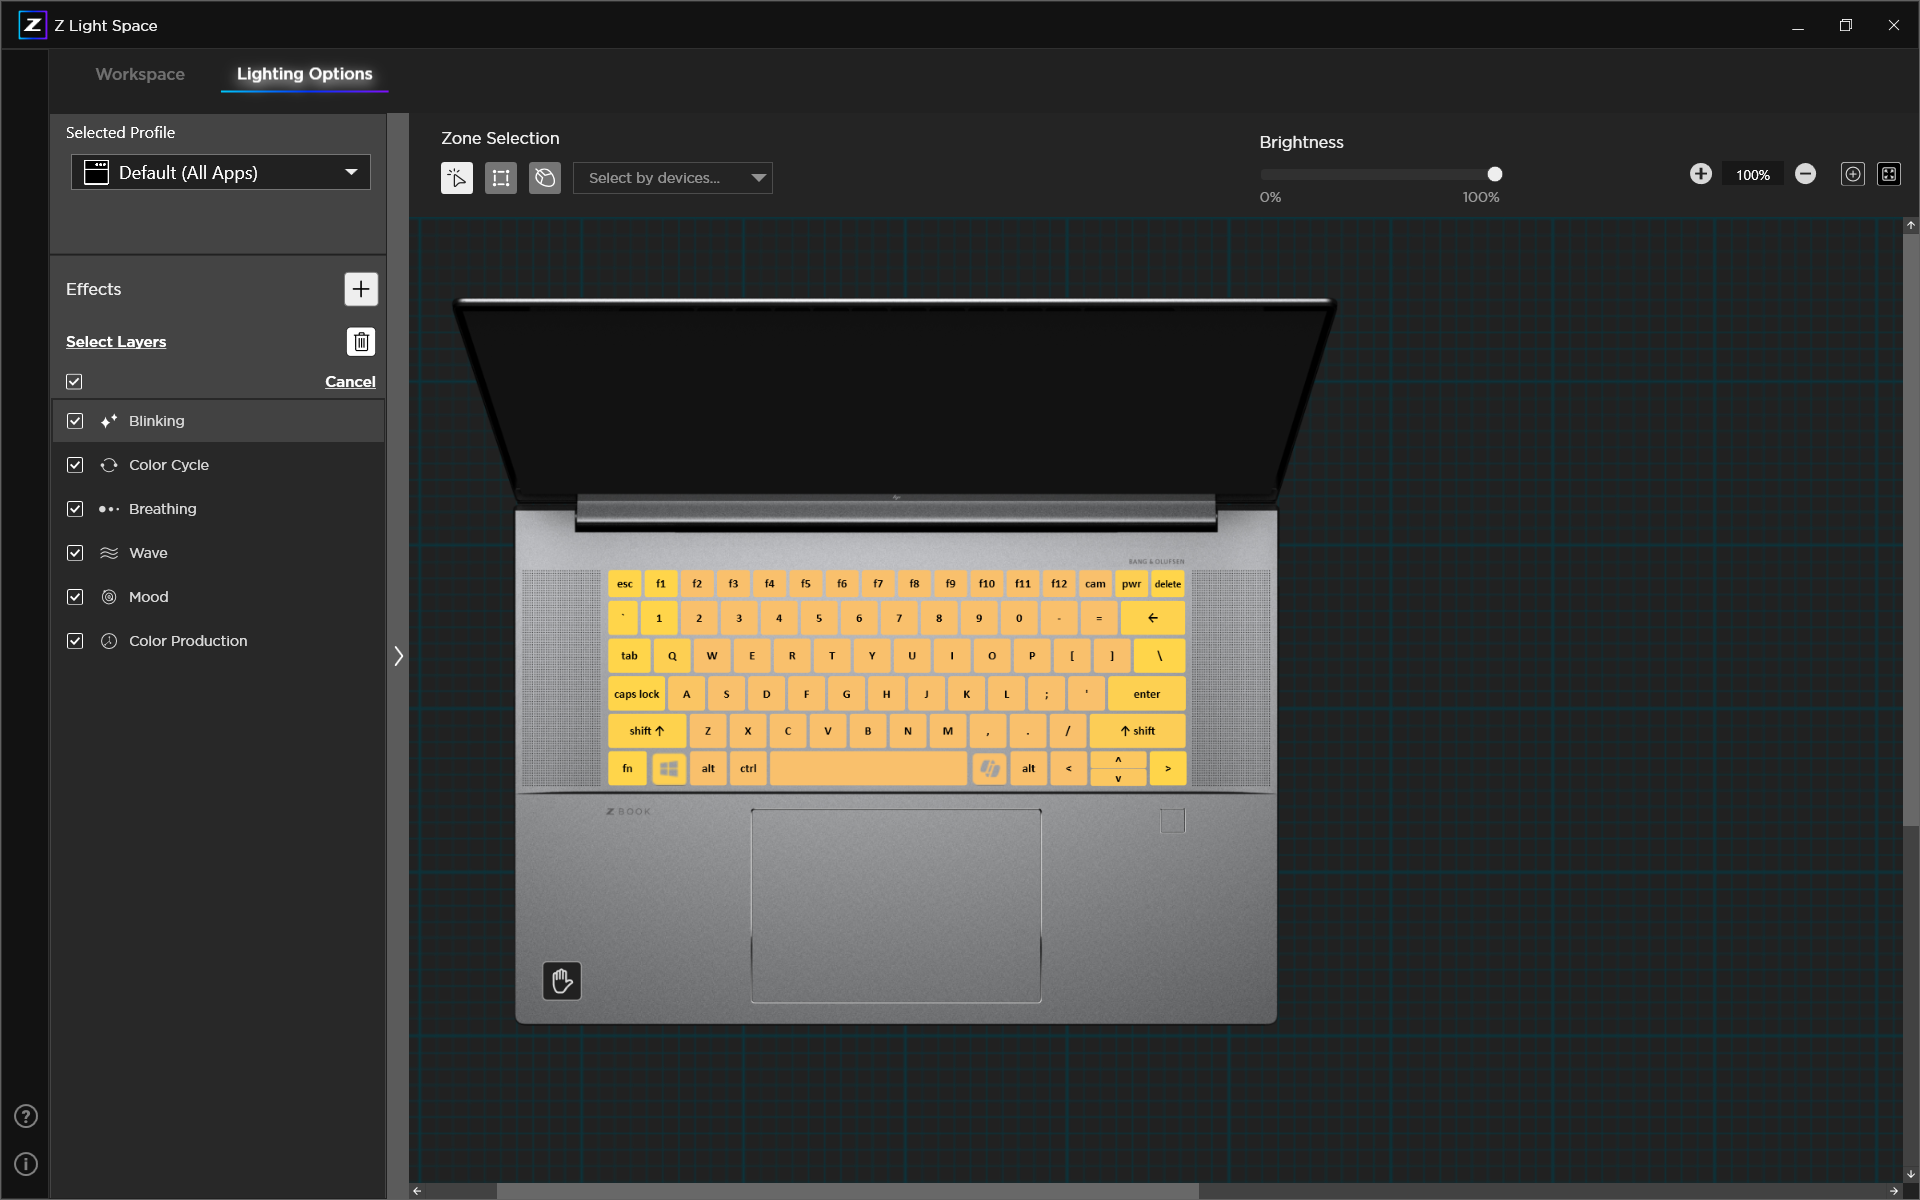
Task: Activate the rectangular zone selection tool
Action: pyautogui.click(x=501, y=178)
